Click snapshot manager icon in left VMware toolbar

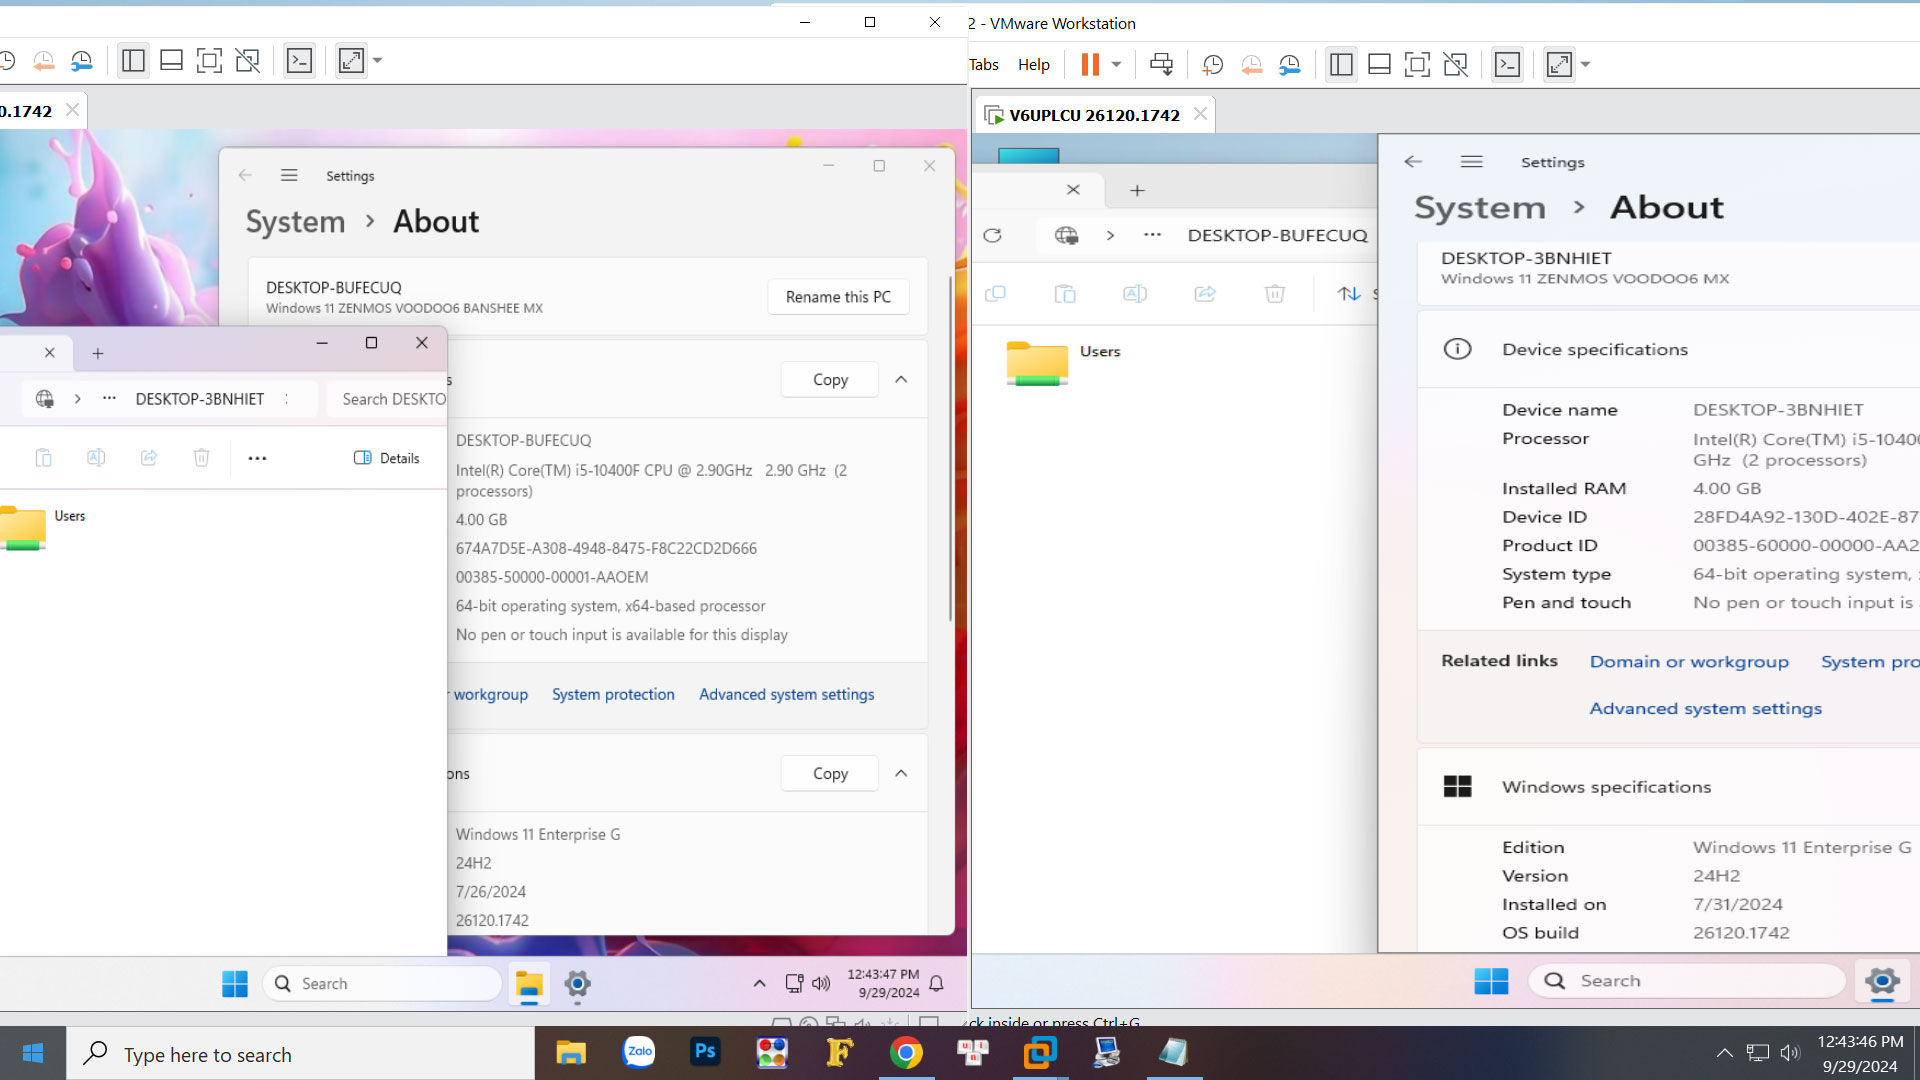pyautogui.click(x=81, y=61)
